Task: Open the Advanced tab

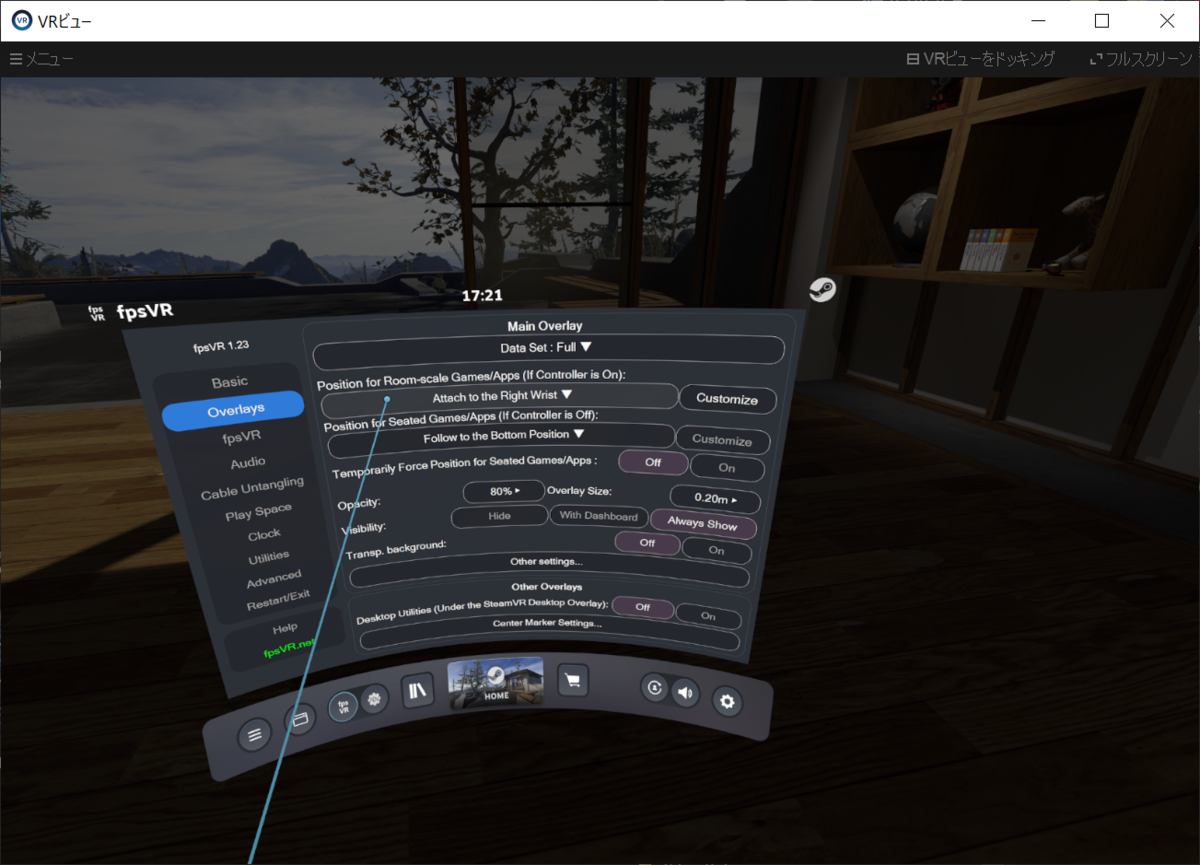Action: point(274,579)
